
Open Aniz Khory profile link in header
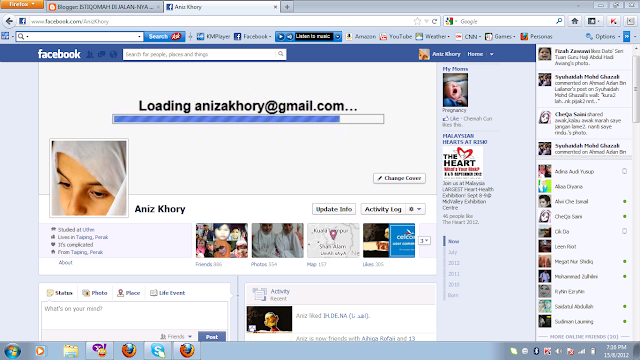(x=440, y=54)
